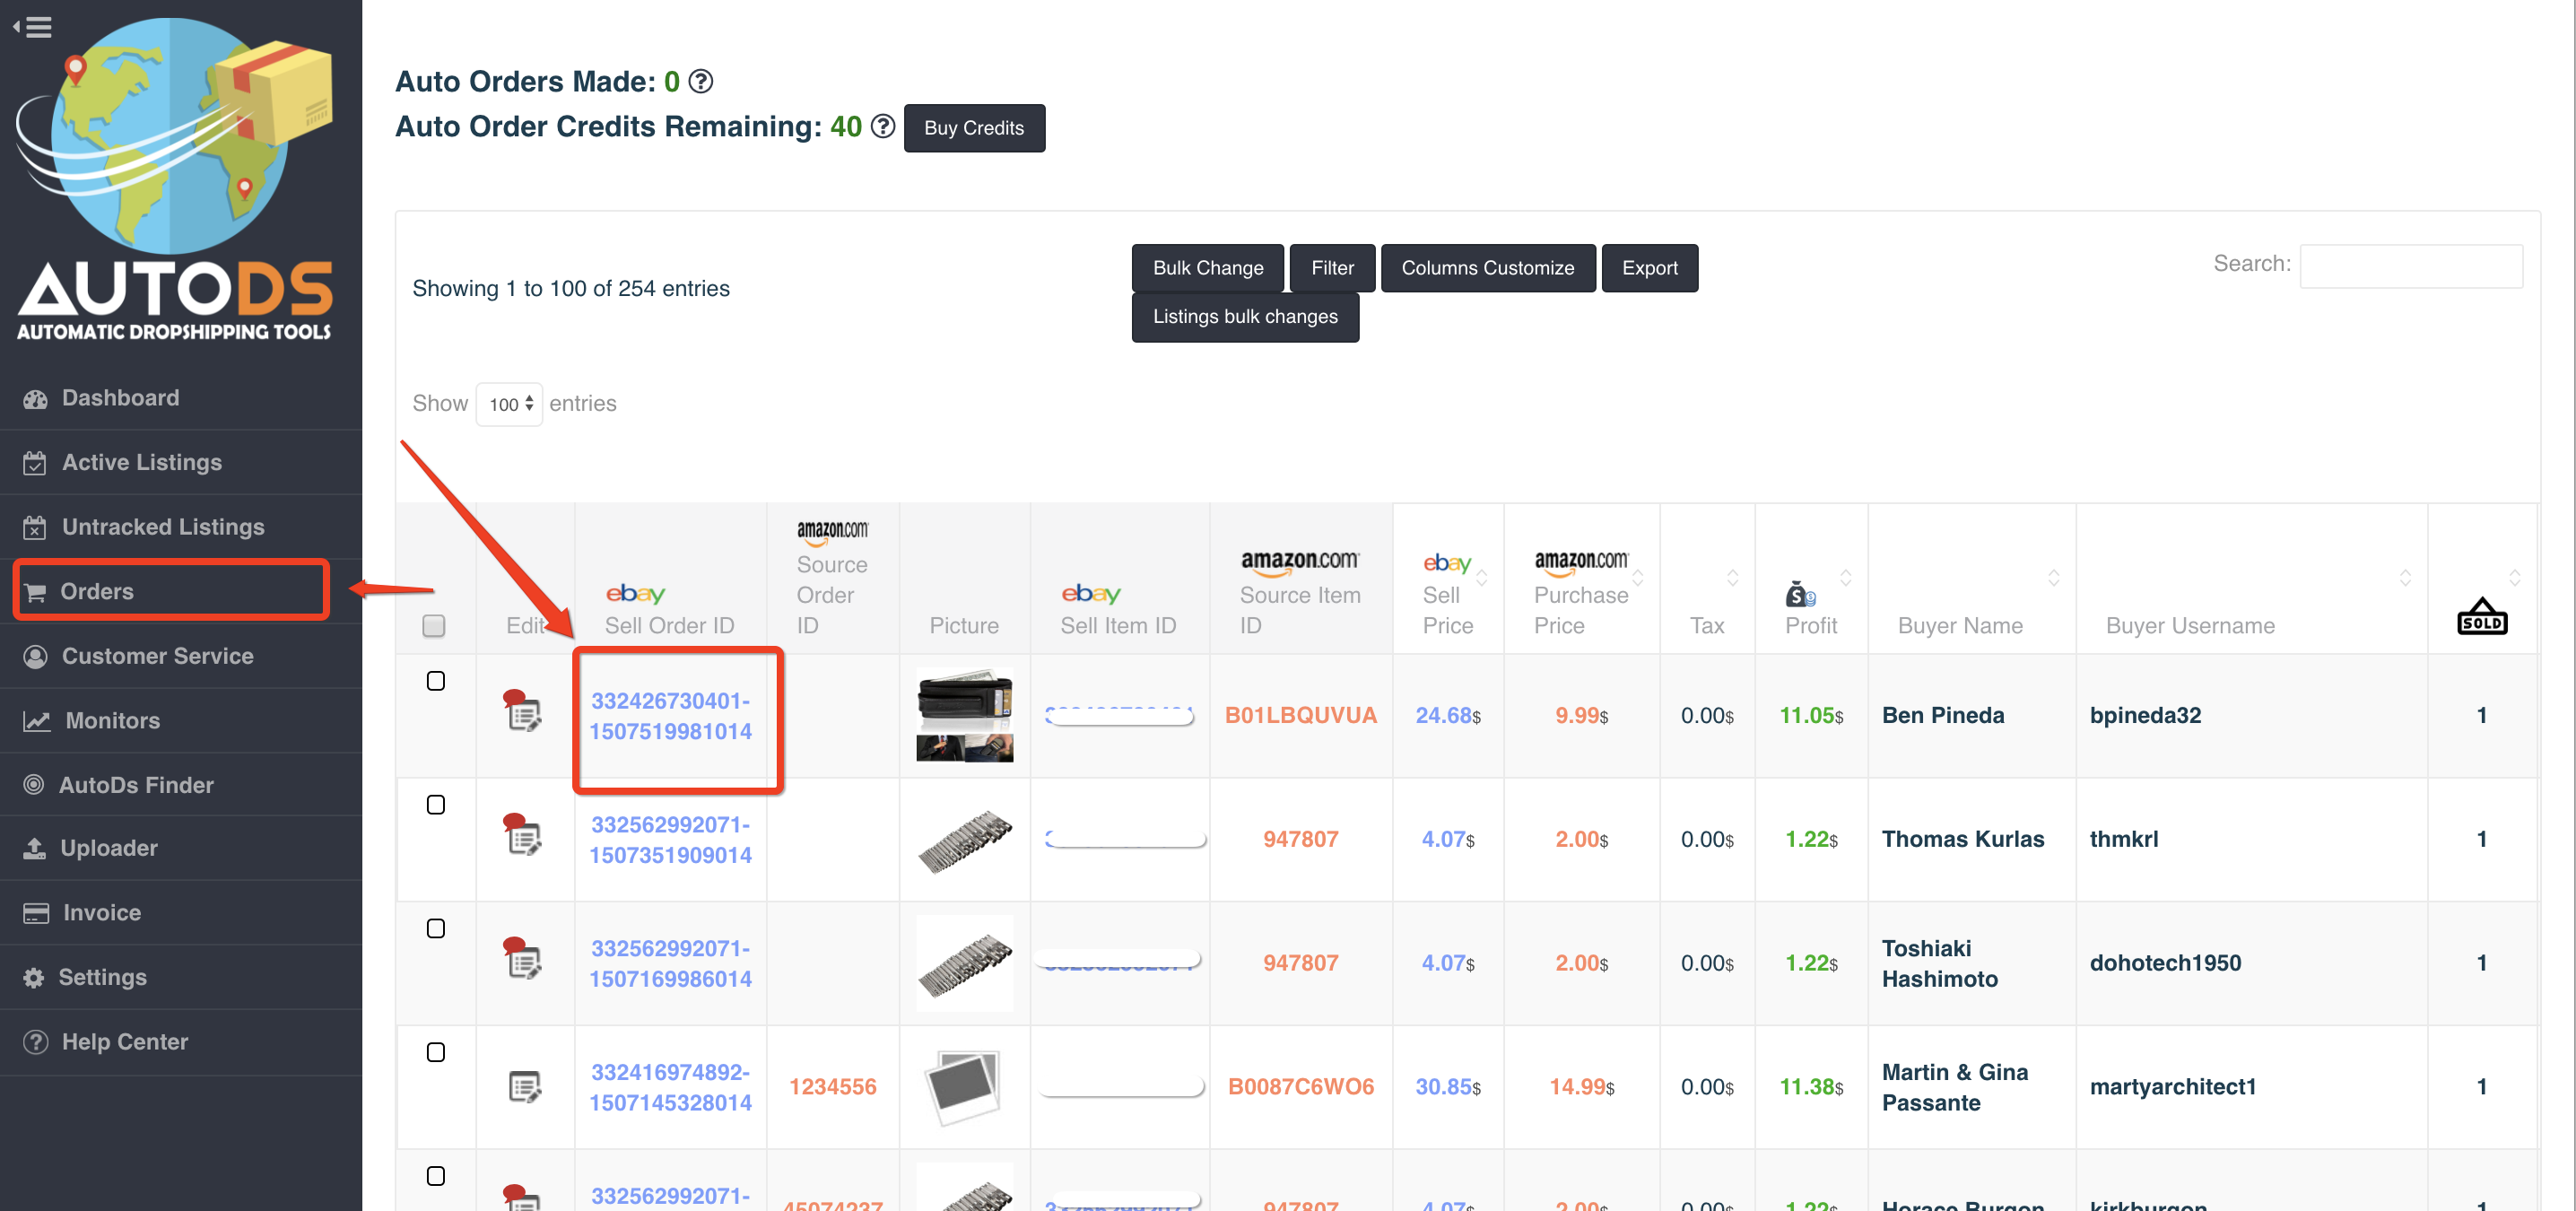Open source item B01LBQUVUA link
This screenshot has width=2576, height=1211.
point(1301,715)
